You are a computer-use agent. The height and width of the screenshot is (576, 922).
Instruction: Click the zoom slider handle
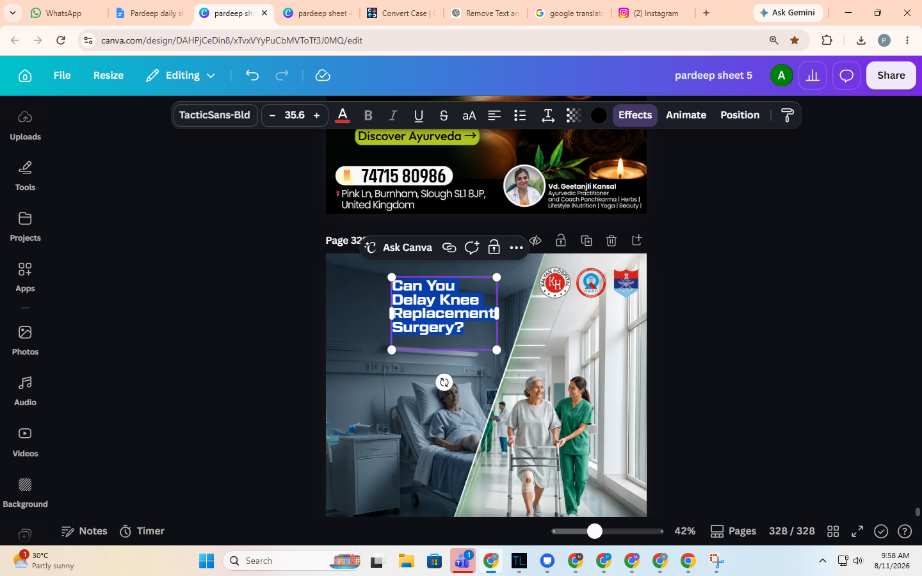coord(594,531)
